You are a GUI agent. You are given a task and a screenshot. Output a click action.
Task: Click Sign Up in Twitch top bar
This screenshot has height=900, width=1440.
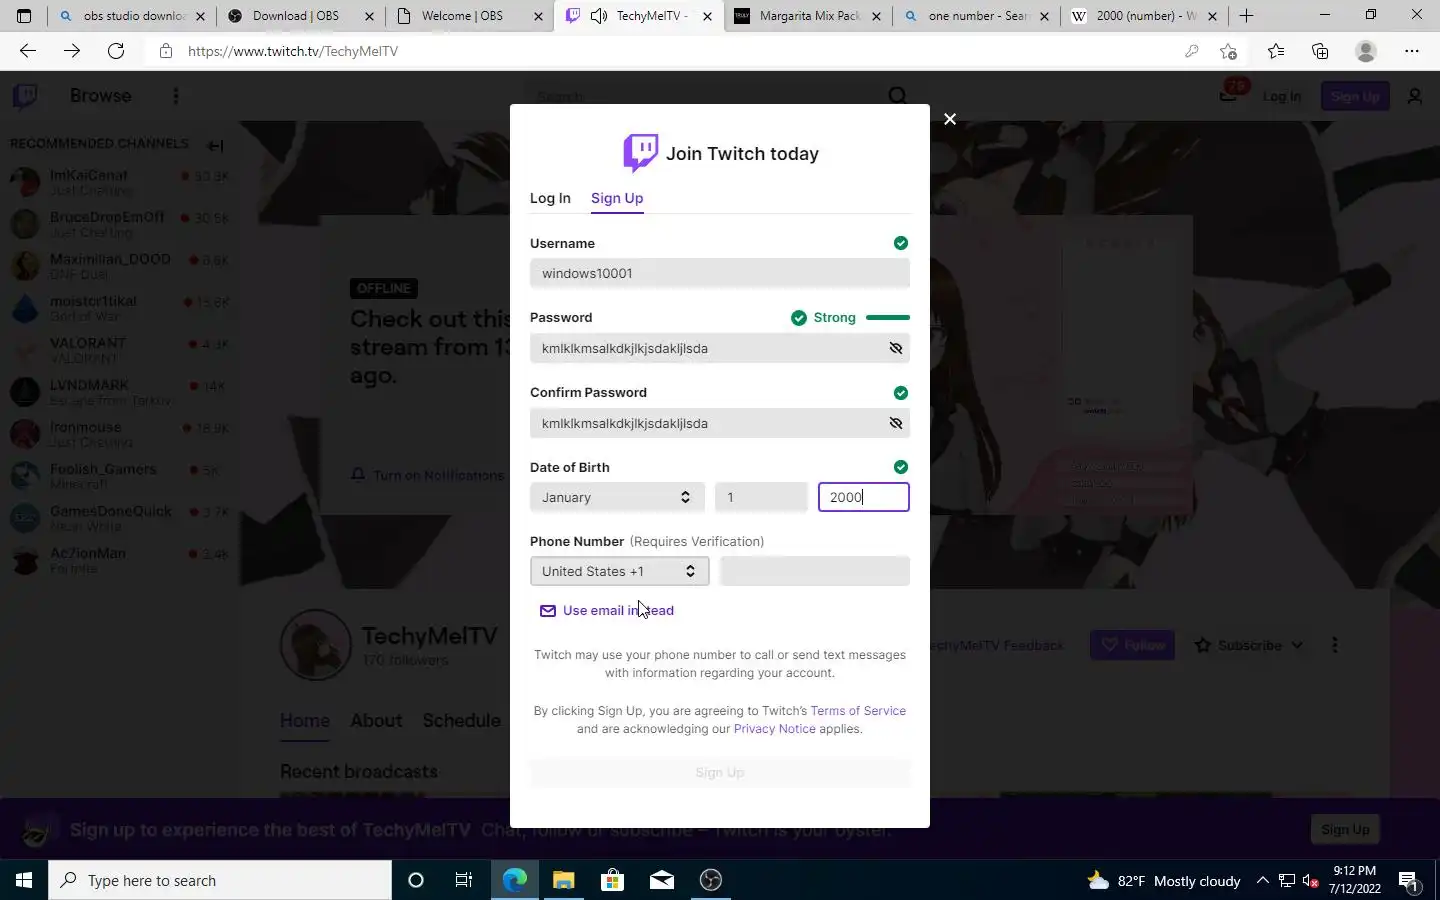pos(1355,96)
